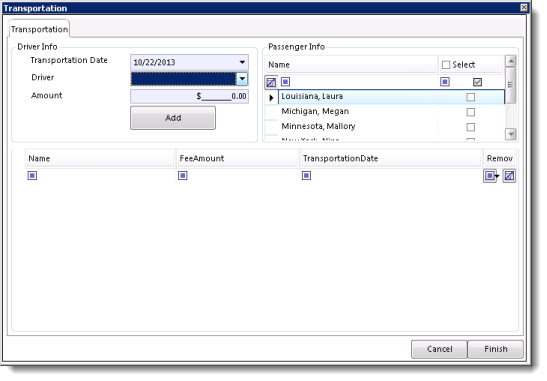Click the passenger list scroll up arrow

[x=511, y=61]
